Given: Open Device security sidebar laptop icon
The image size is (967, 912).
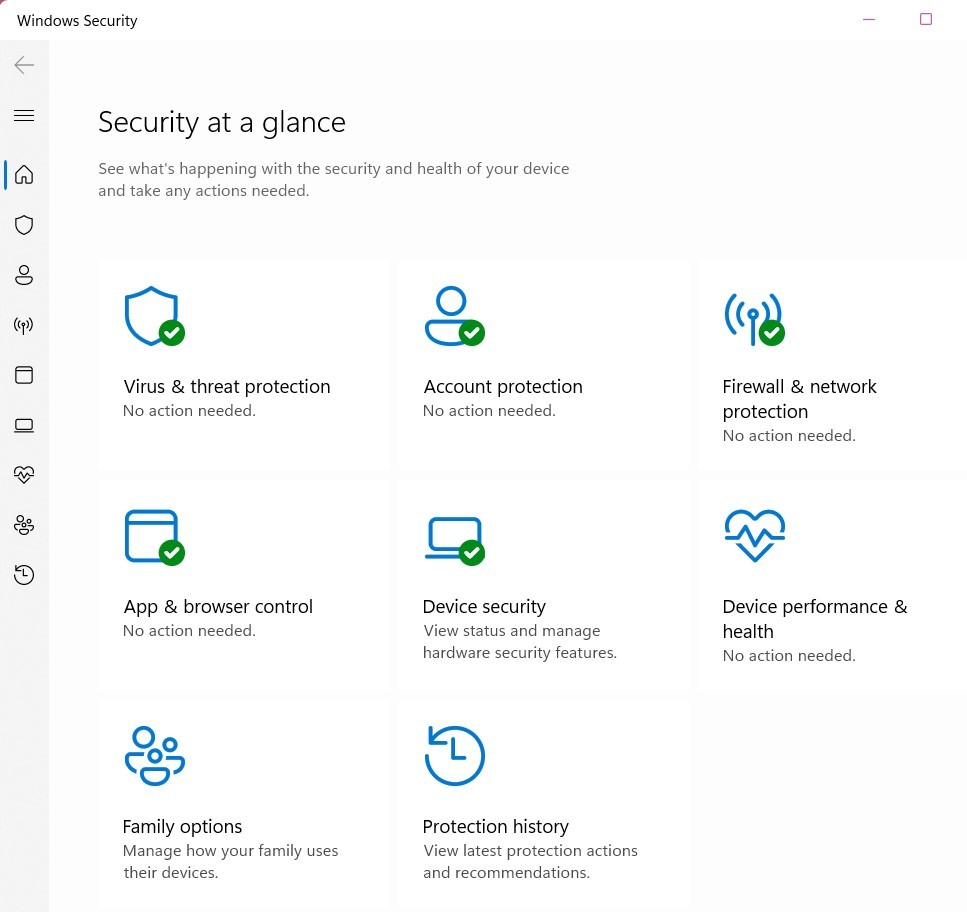Looking at the screenshot, I should tap(24, 425).
